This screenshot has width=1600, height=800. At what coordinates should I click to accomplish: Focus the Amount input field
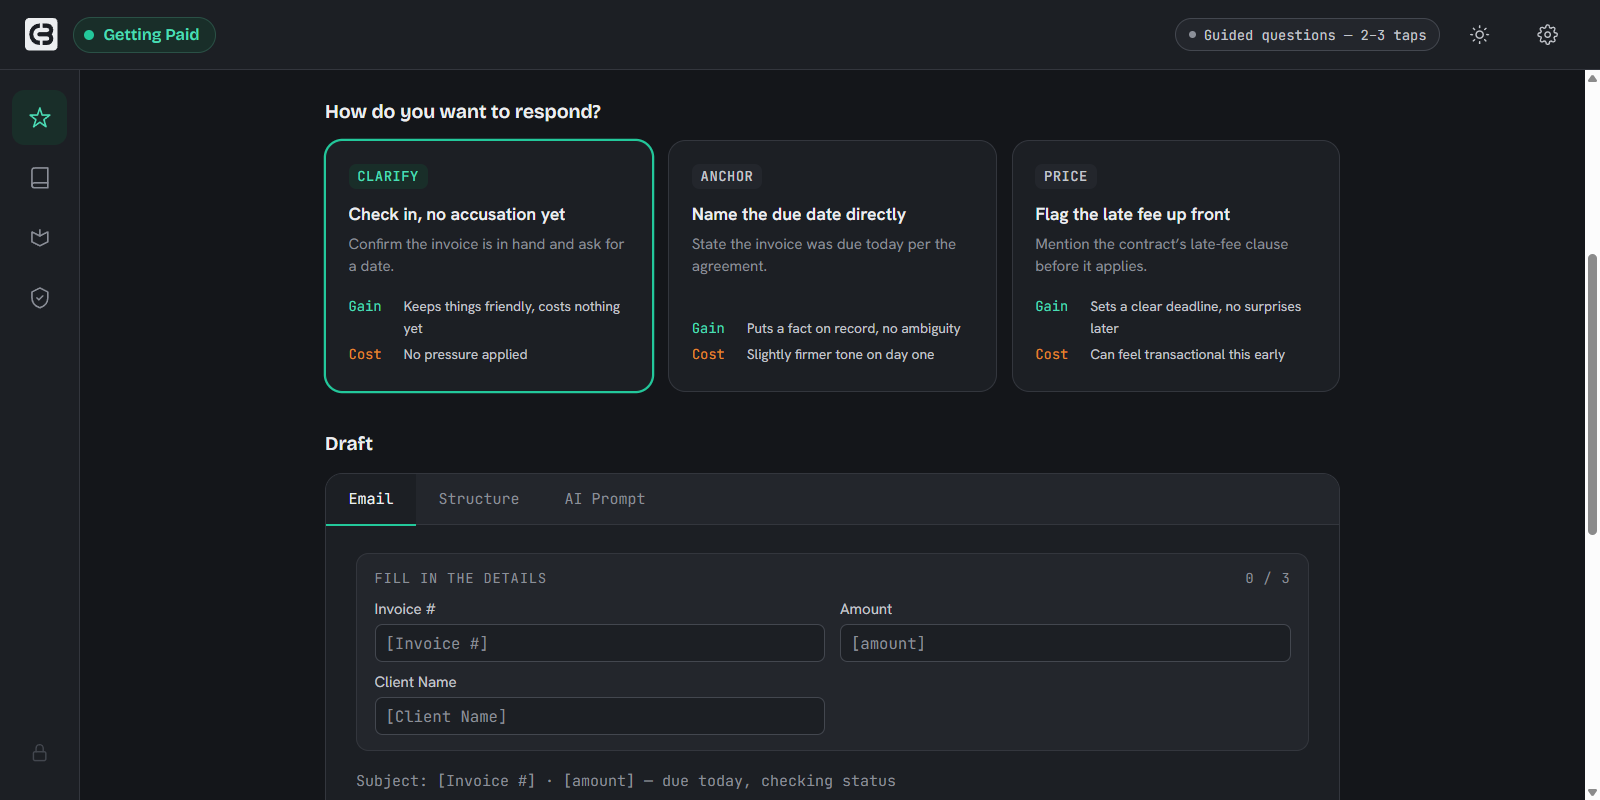1065,643
